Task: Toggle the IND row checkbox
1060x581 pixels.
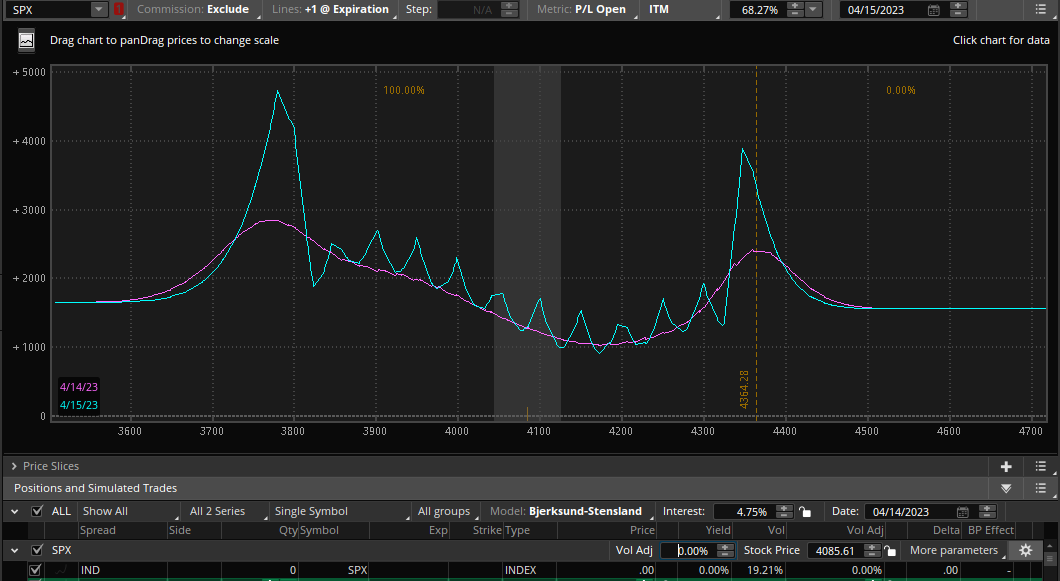Action: [35, 570]
